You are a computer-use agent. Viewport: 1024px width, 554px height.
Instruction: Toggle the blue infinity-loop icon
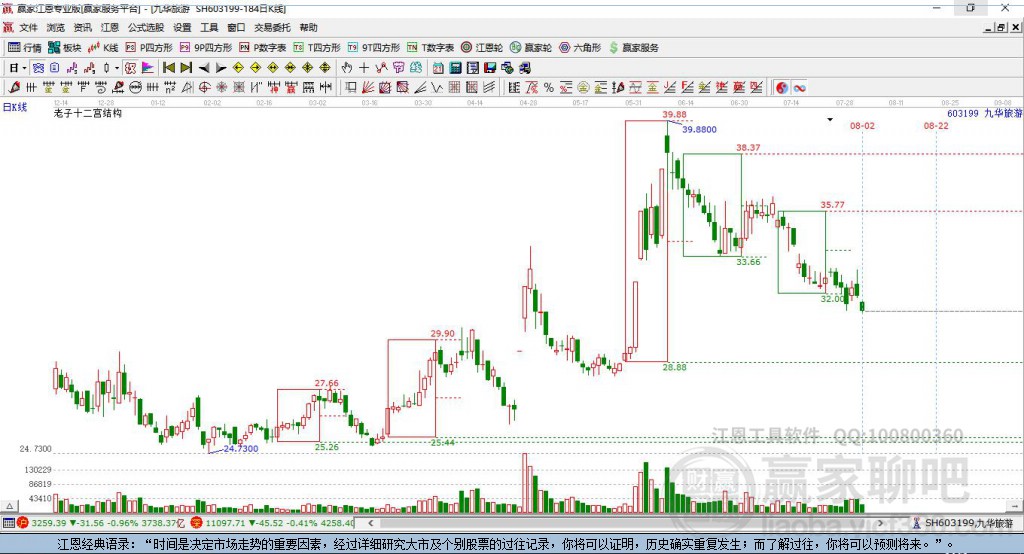(x=799, y=88)
